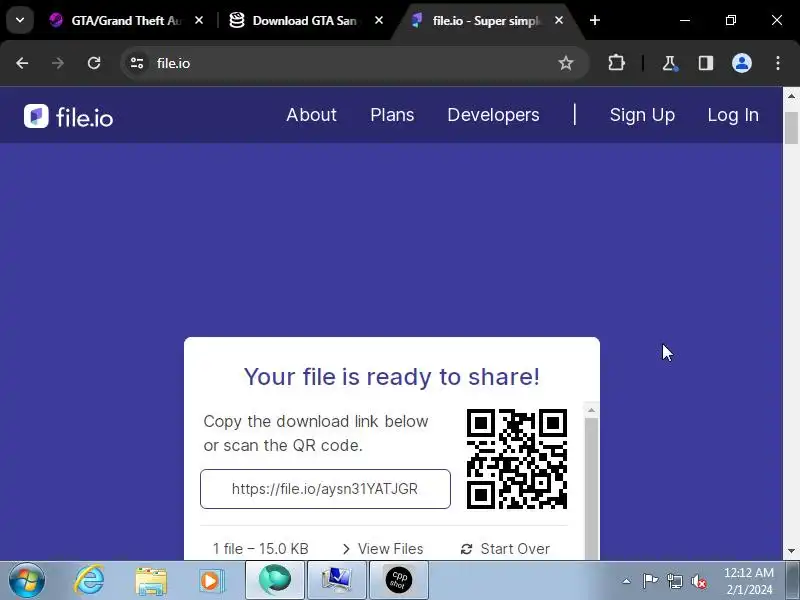Click the Sign Up link
This screenshot has width=800, height=600.
point(642,115)
